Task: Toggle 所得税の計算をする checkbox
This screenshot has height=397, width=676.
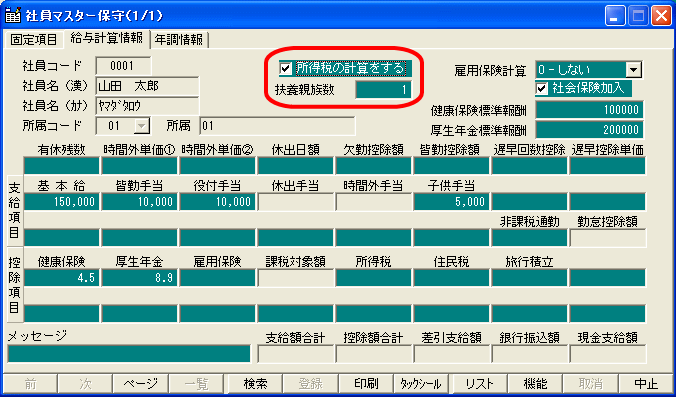Action: pyautogui.click(x=285, y=68)
